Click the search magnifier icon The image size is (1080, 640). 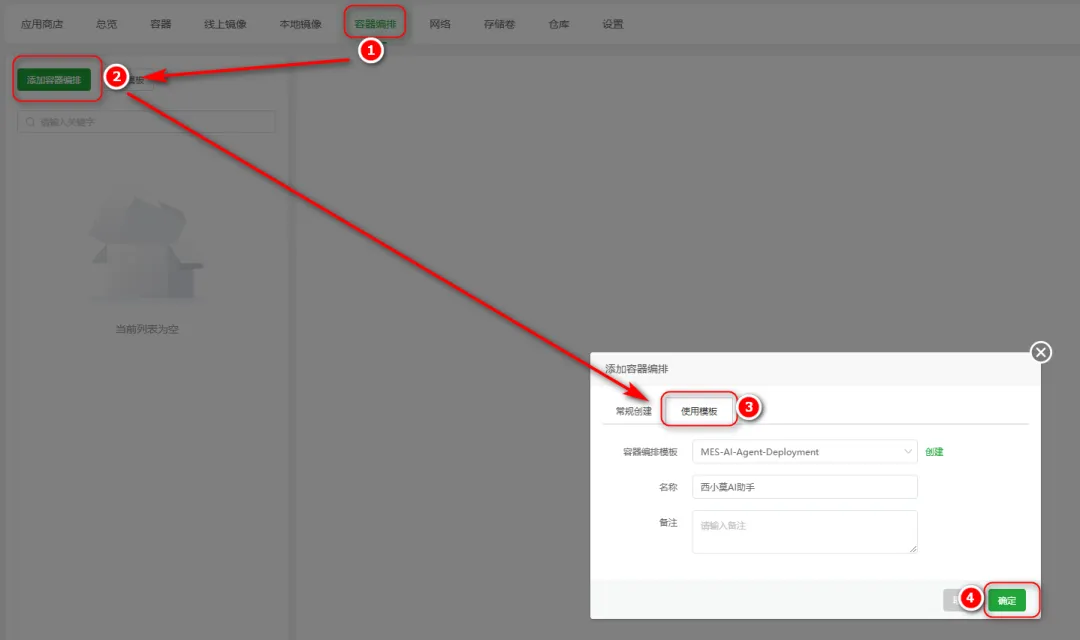[x=30, y=122]
